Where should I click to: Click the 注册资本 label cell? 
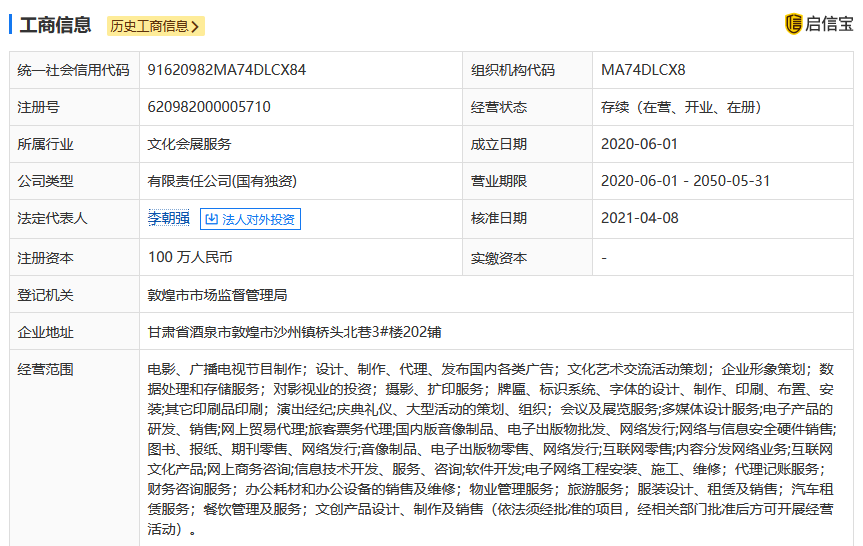point(74,258)
